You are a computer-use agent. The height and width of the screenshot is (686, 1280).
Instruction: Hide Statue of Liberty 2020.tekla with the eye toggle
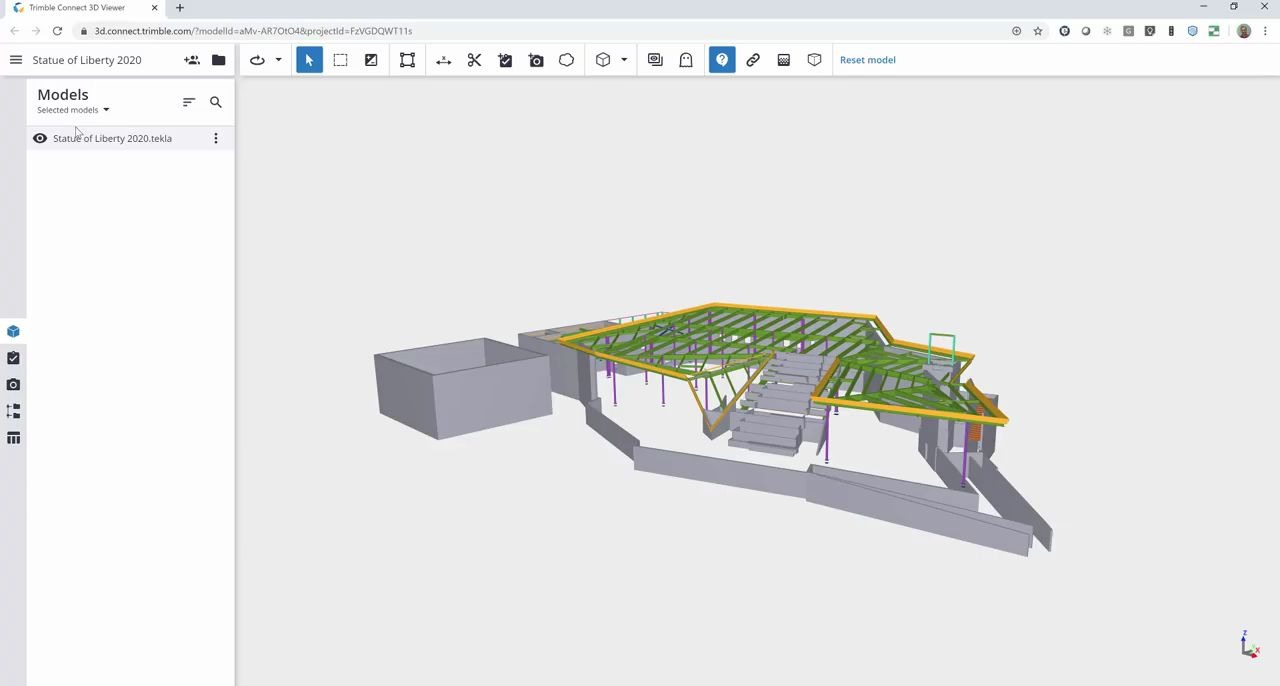tap(40, 138)
